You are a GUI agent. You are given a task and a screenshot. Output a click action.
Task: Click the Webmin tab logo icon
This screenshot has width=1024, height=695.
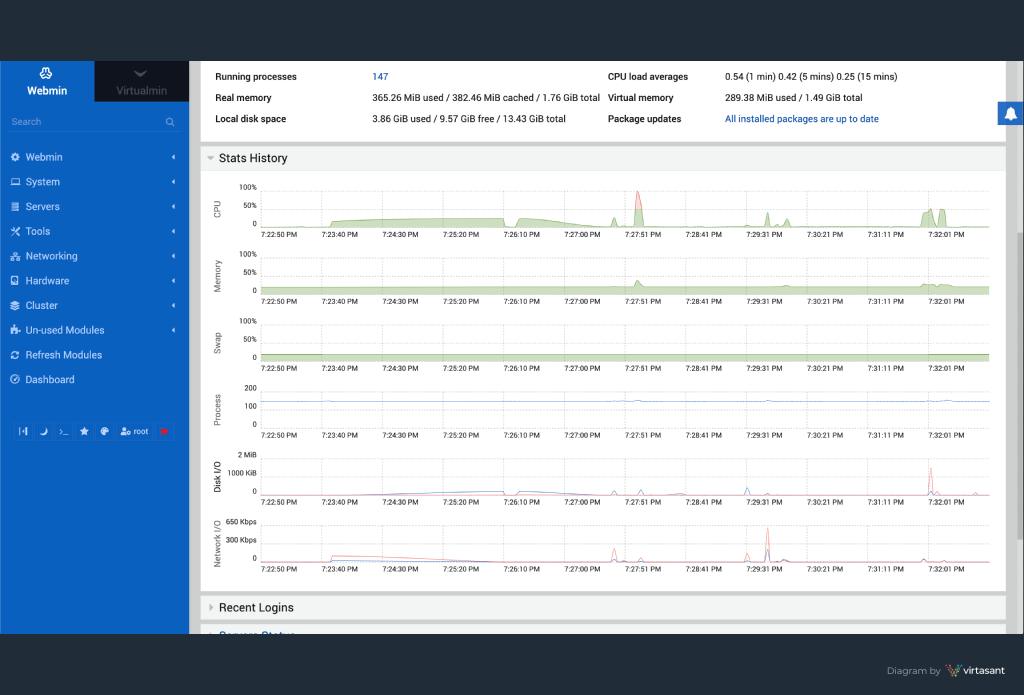pos(46,73)
